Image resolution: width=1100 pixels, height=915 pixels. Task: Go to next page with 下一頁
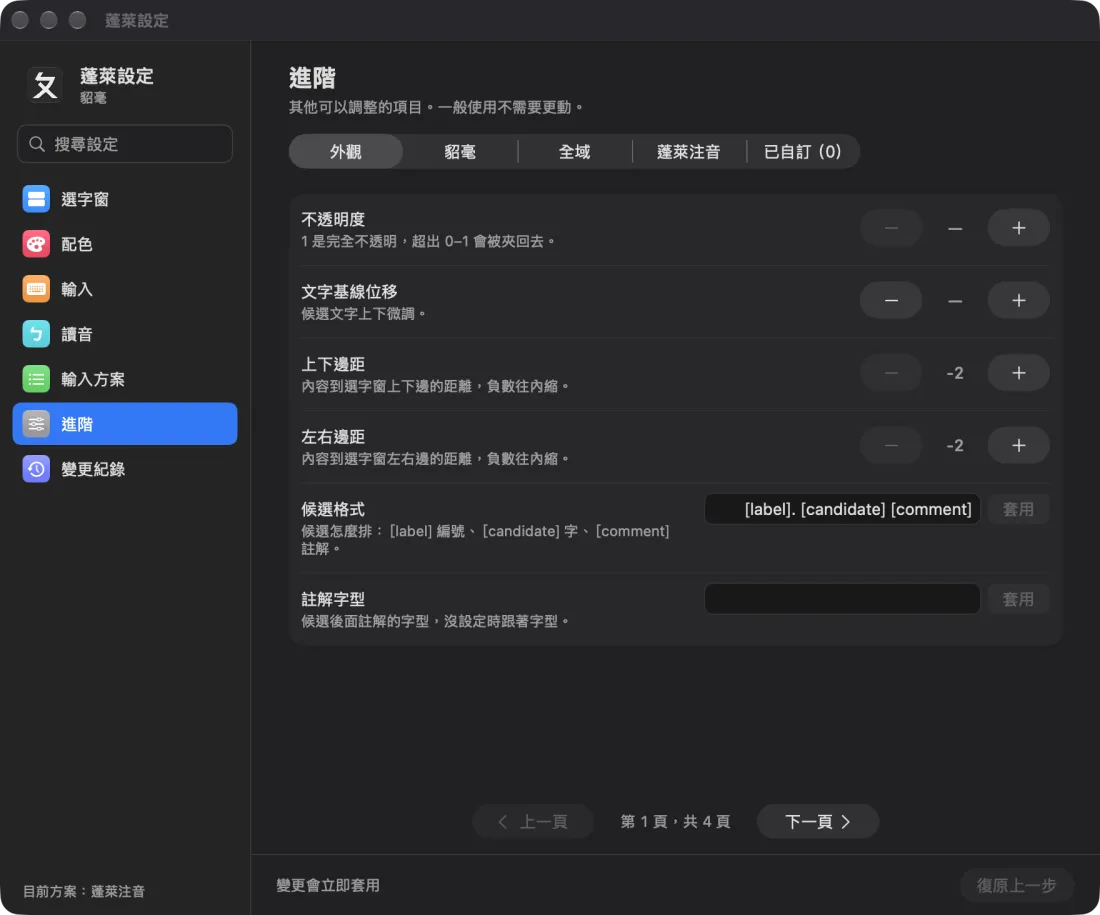click(818, 821)
